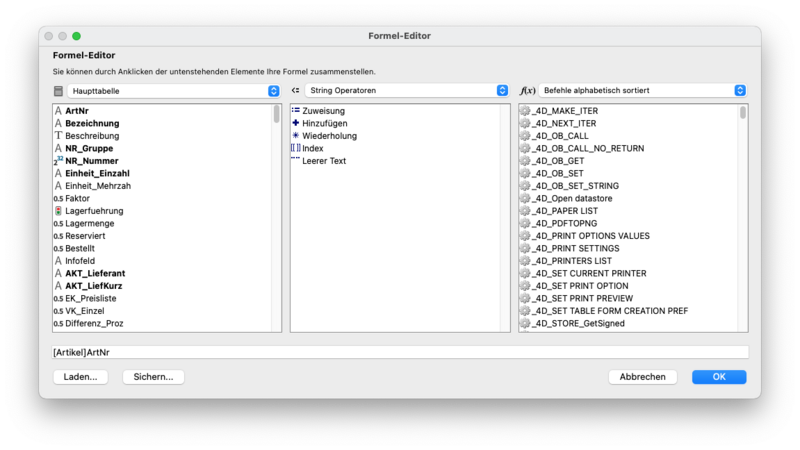
Task: Select the Bezeichnung field in list
Action: coord(92,123)
